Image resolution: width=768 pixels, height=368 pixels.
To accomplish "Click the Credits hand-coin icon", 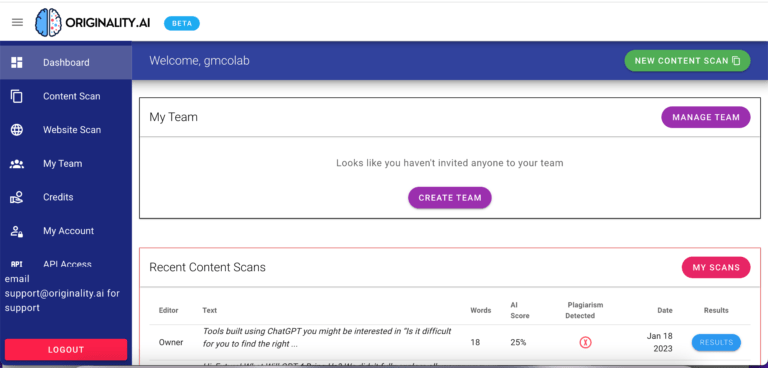I will coord(17,197).
